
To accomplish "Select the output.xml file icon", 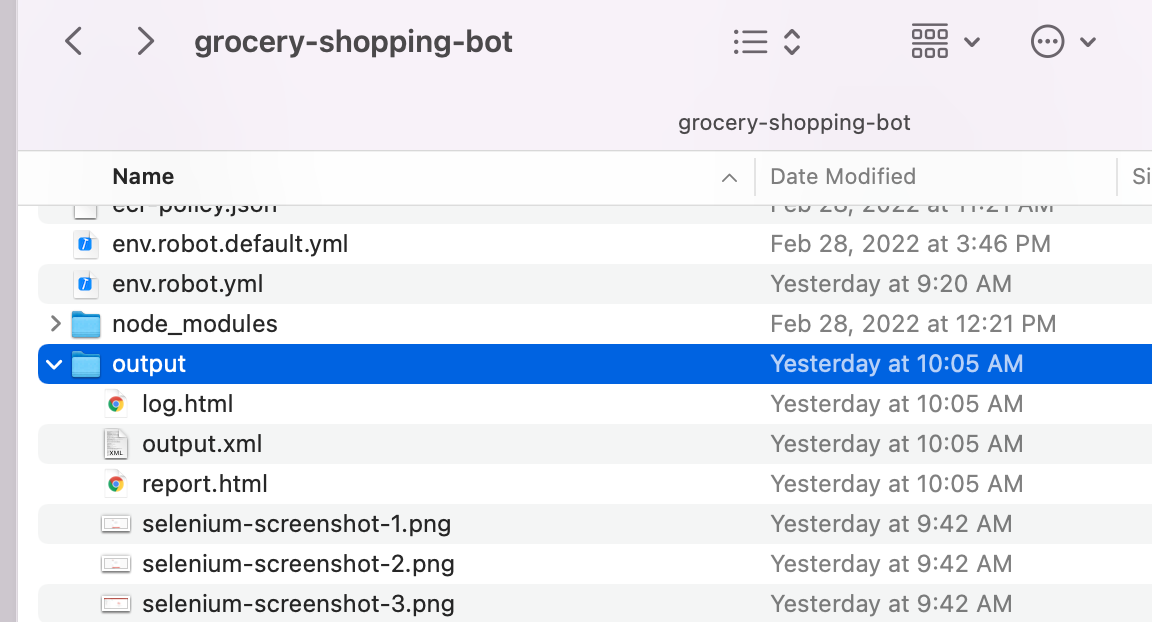I will click(115, 444).
